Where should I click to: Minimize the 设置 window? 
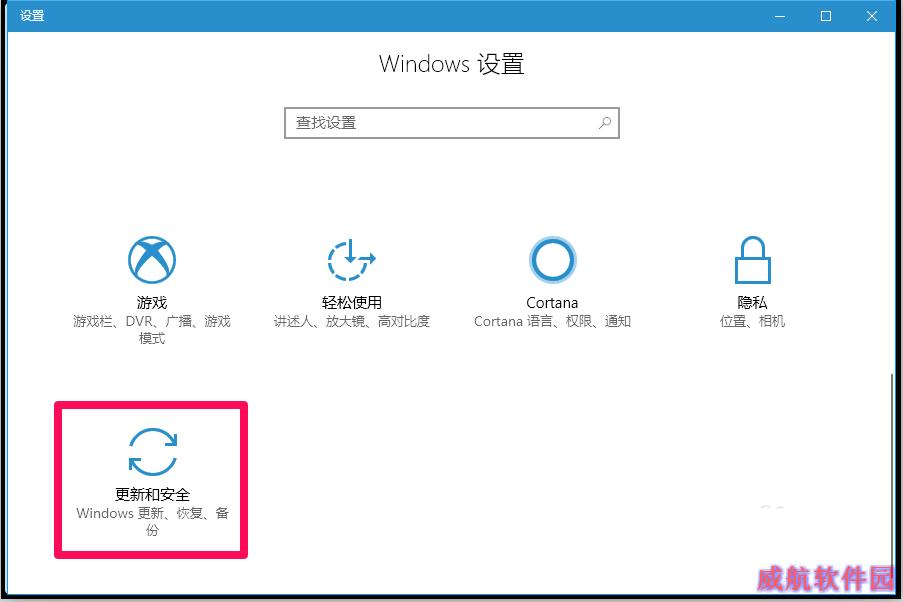780,16
